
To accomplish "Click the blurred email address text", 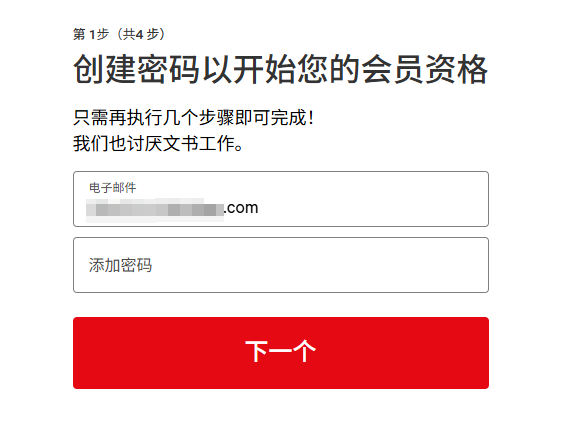I will (x=155, y=209).
